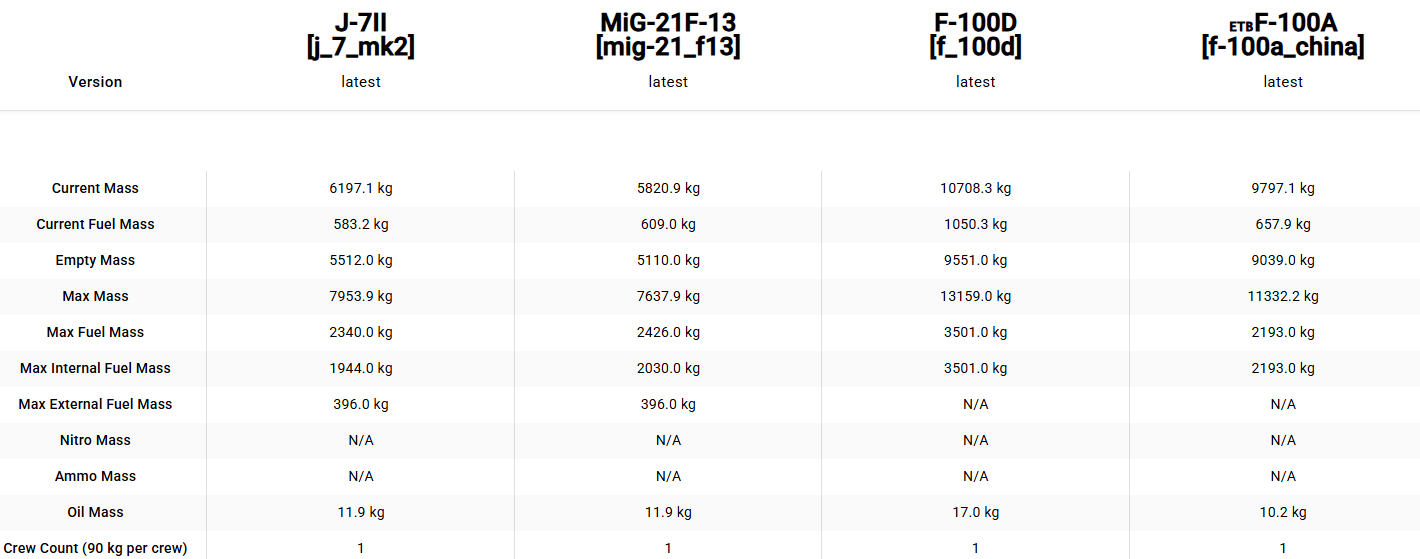Open the J-7II version 'latest' selector
Screen dimensions: 1420x559
[x=360, y=82]
